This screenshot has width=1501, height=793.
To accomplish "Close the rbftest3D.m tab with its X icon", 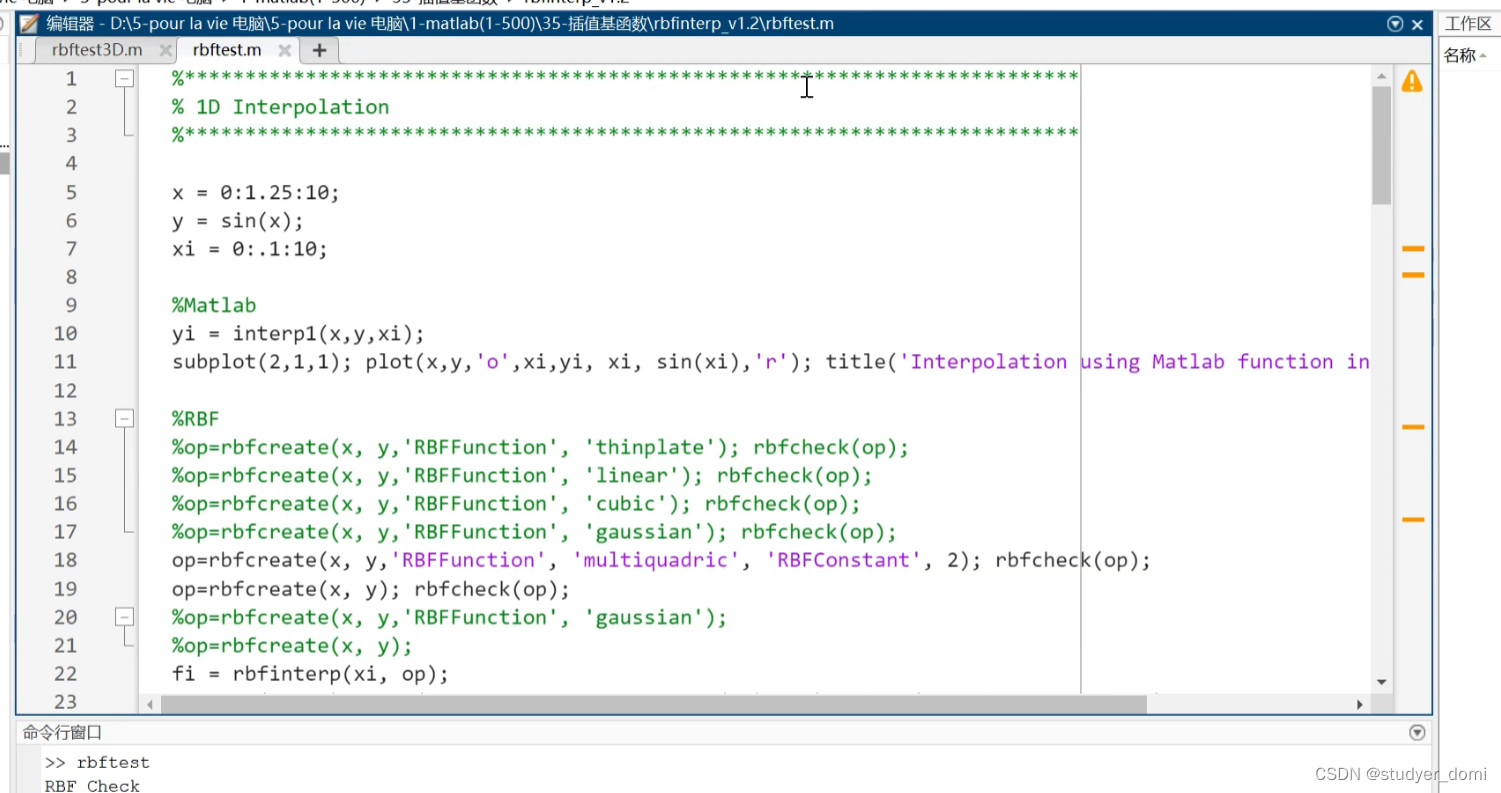I will pyautogui.click(x=165, y=49).
